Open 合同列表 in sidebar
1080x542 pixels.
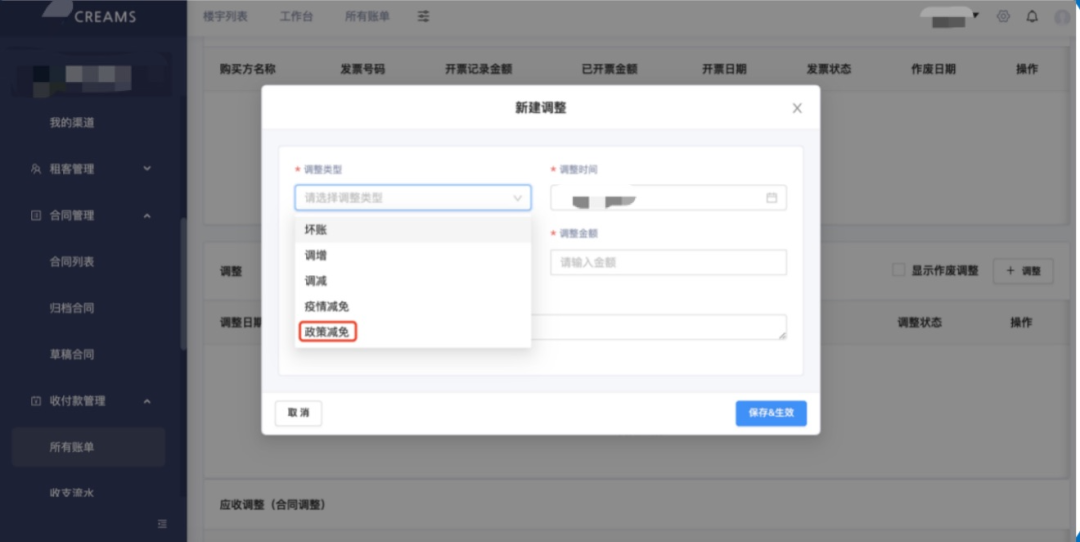tap(72, 262)
